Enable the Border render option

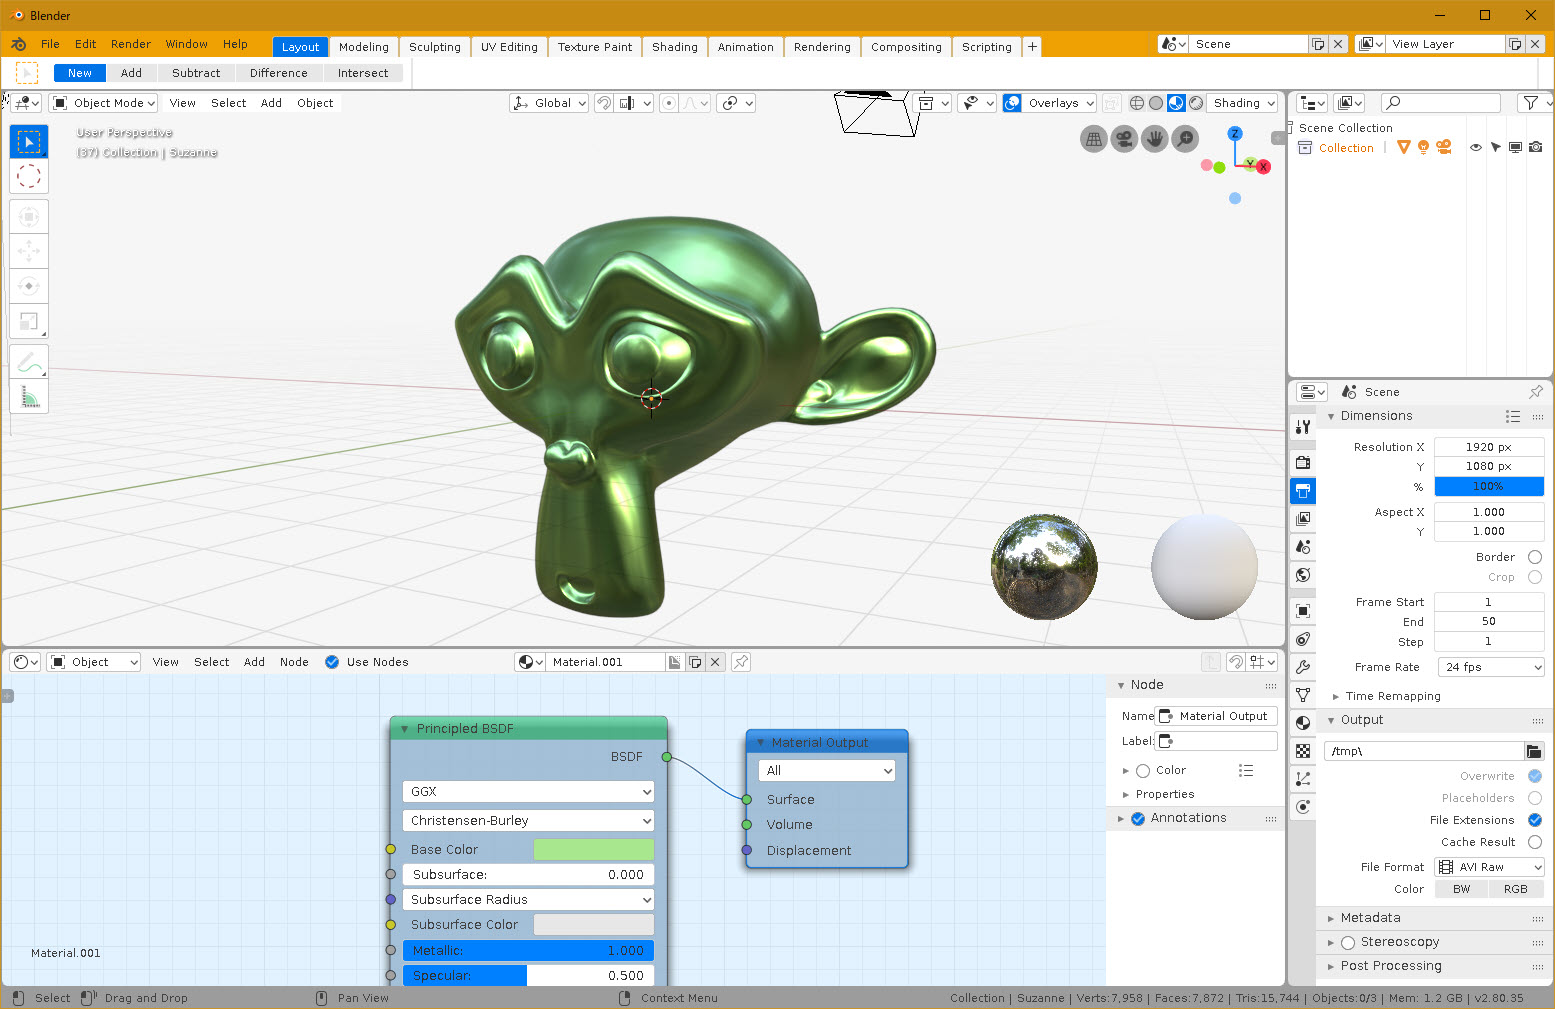(1535, 557)
